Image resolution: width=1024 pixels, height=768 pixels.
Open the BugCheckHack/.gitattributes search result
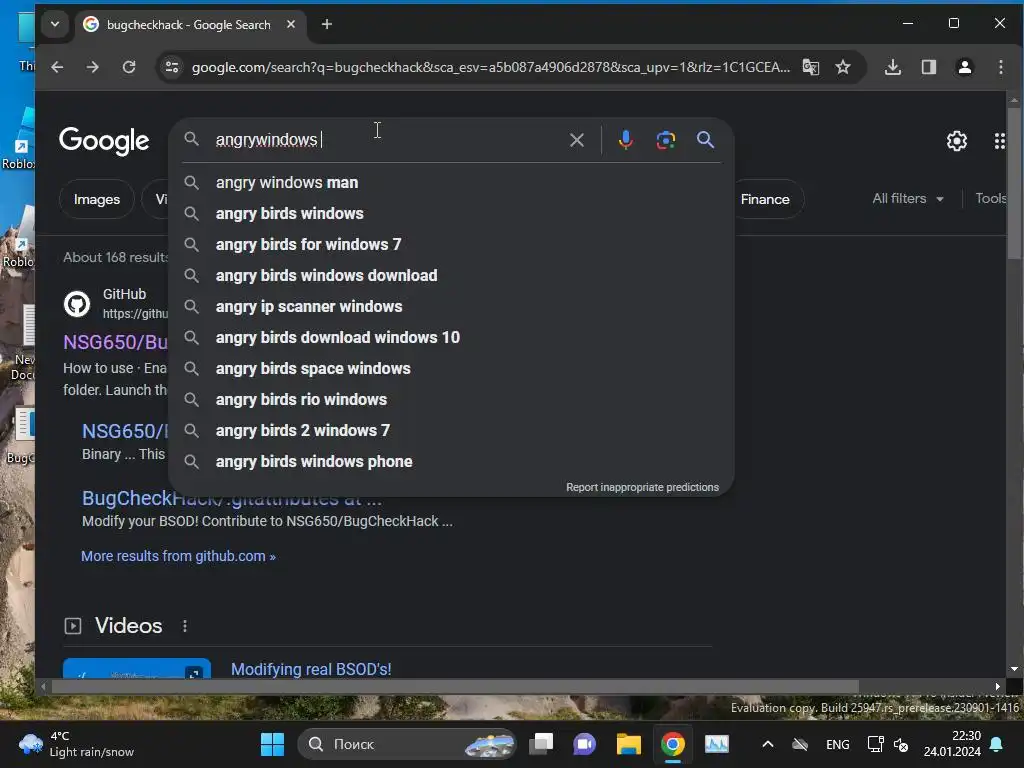coord(231,498)
